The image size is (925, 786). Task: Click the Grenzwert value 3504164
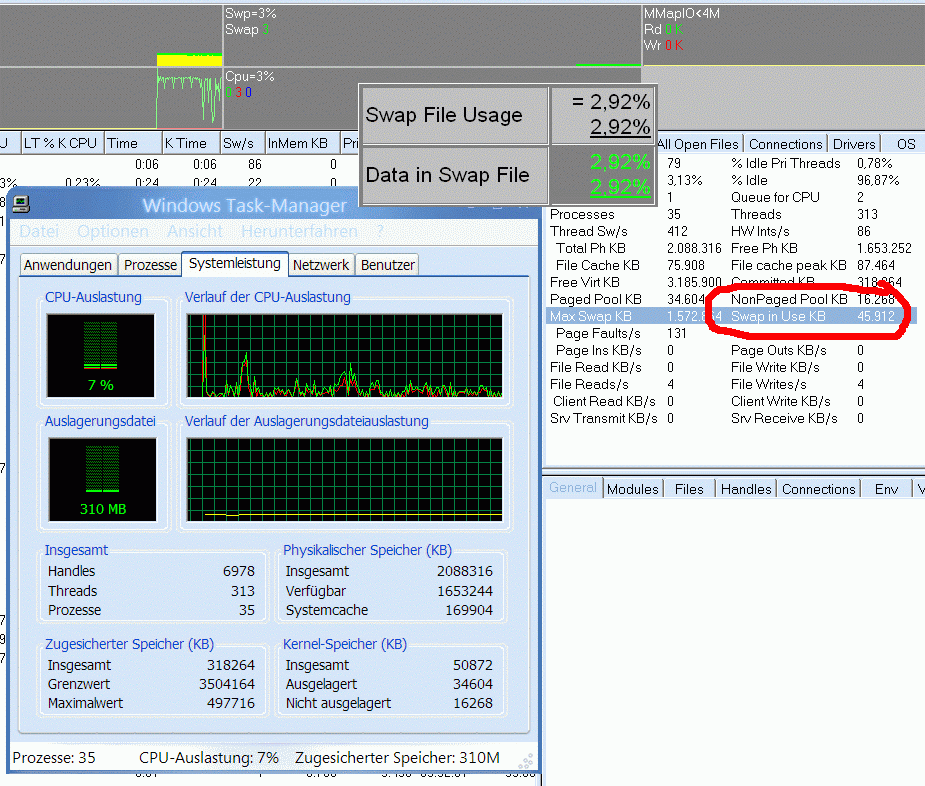coord(227,684)
